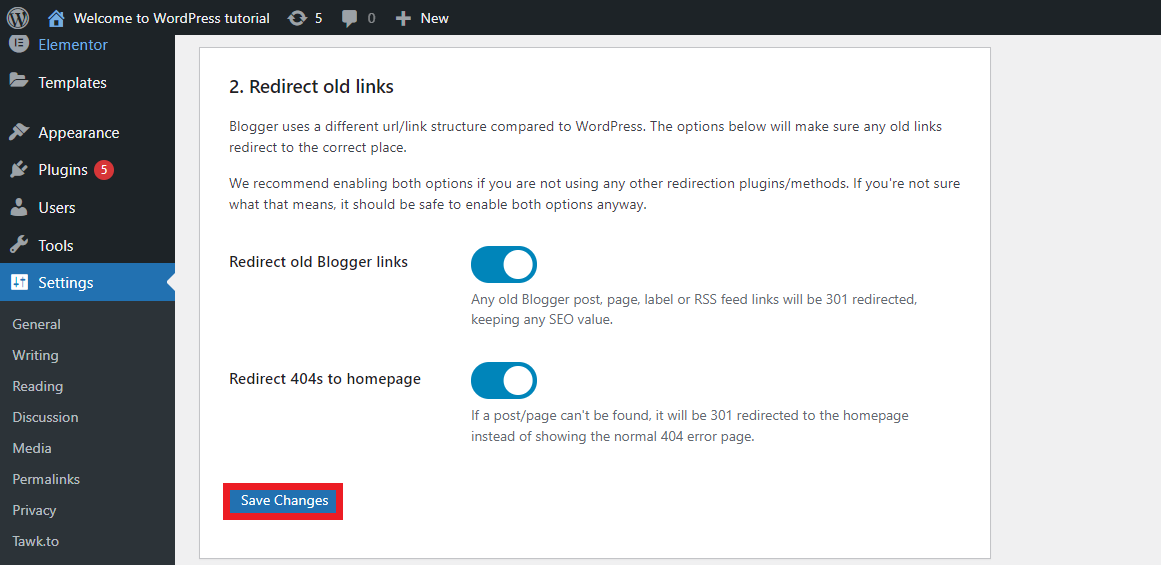
Task: Go to Media settings submenu
Action: (x=32, y=448)
